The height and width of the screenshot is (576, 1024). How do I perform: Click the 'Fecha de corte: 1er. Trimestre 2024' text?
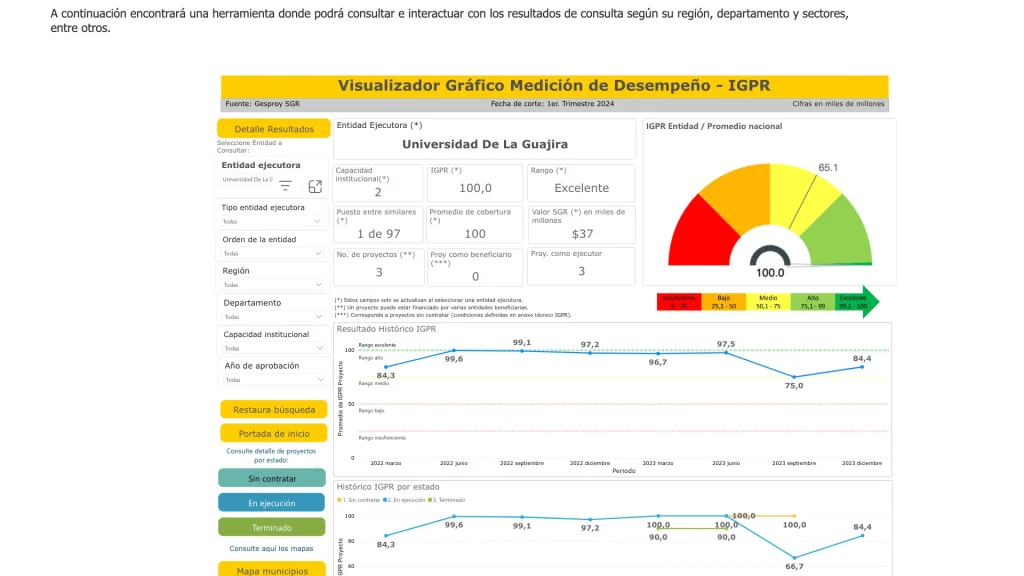coord(552,104)
